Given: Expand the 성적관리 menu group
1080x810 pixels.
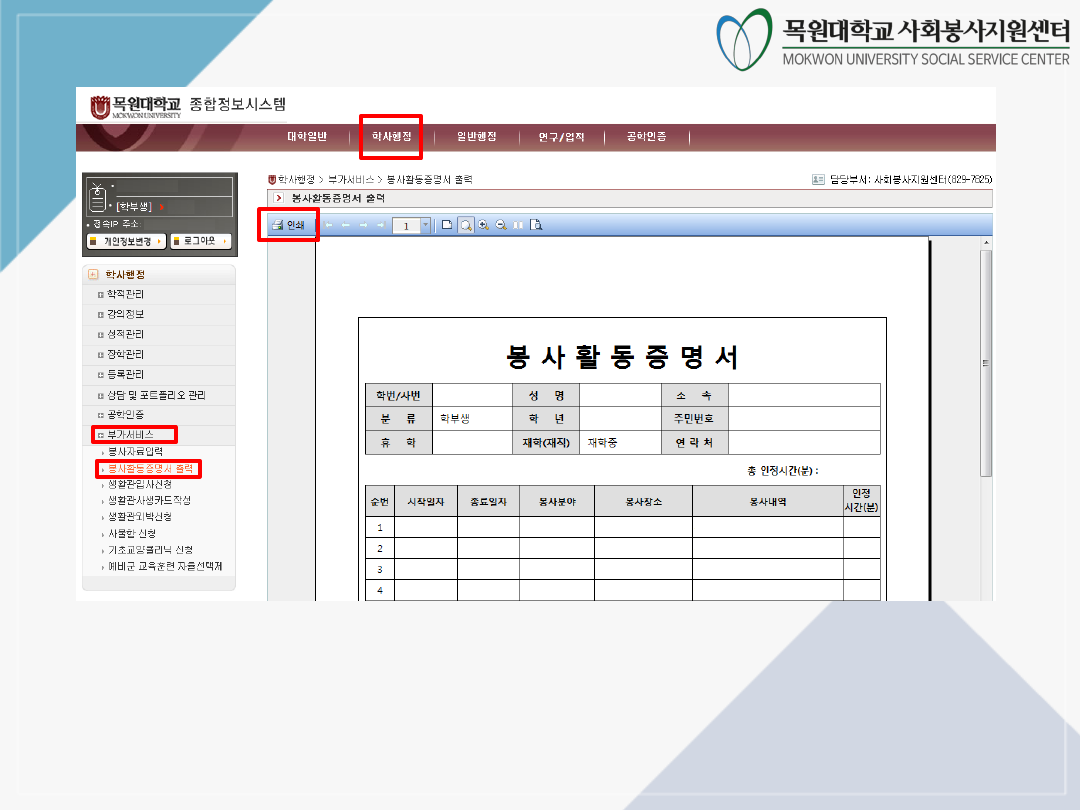Looking at the screenshot, I should (125, 334).
